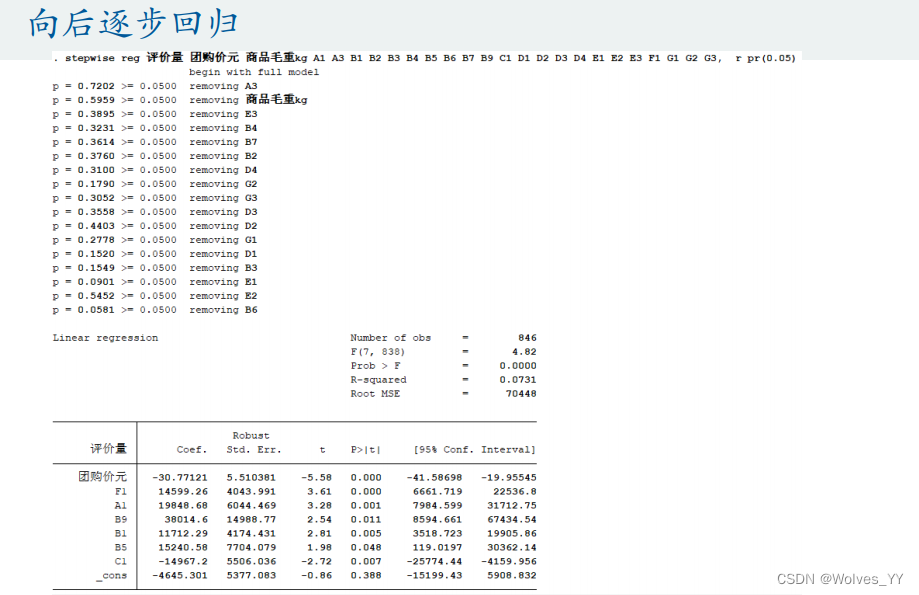Click the C1 row label in table
919x595 pixels.
point(121,562)
